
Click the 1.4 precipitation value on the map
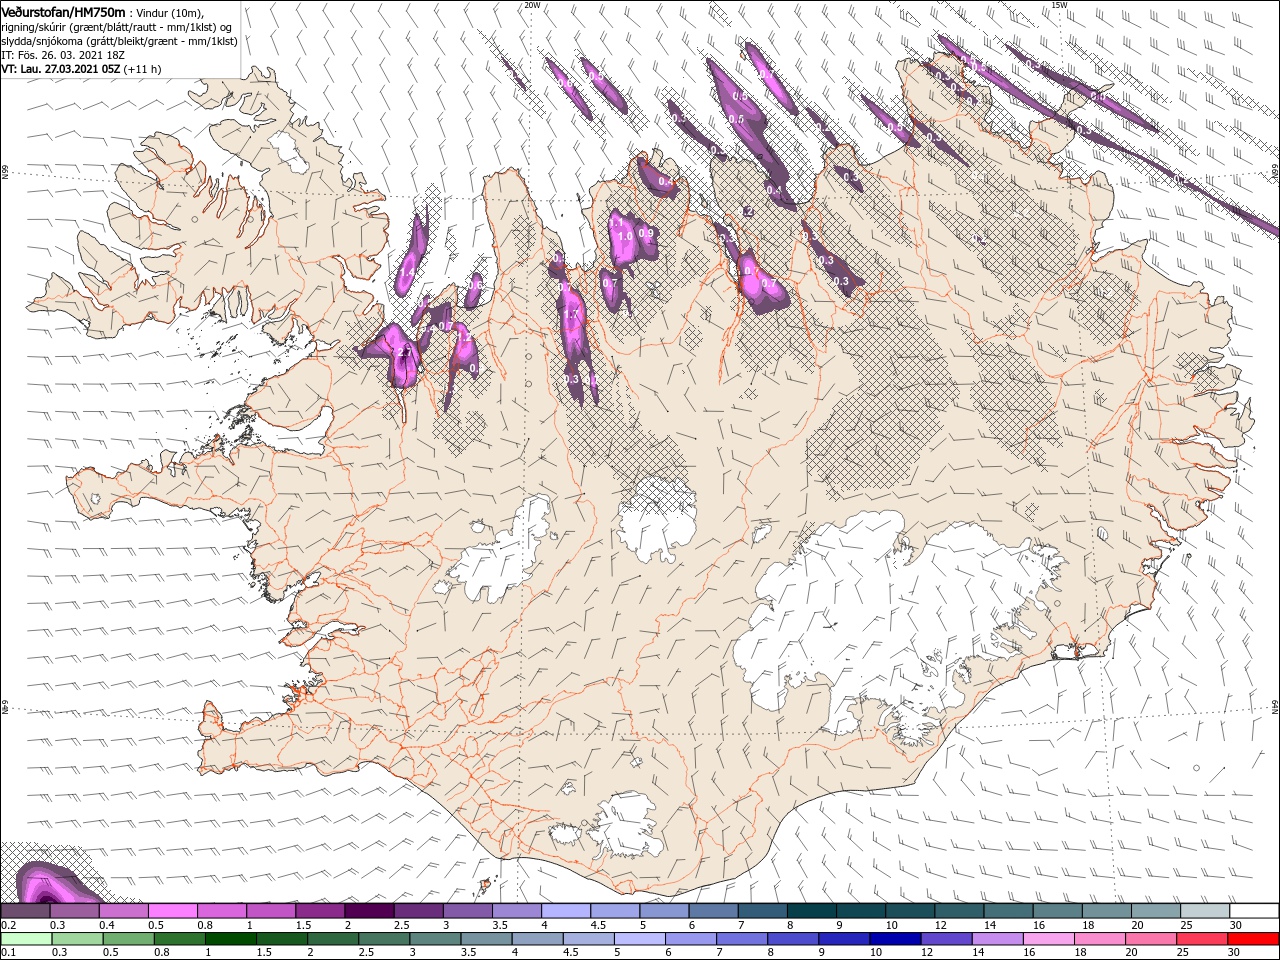pyautogui.click(x=408, y=271)
